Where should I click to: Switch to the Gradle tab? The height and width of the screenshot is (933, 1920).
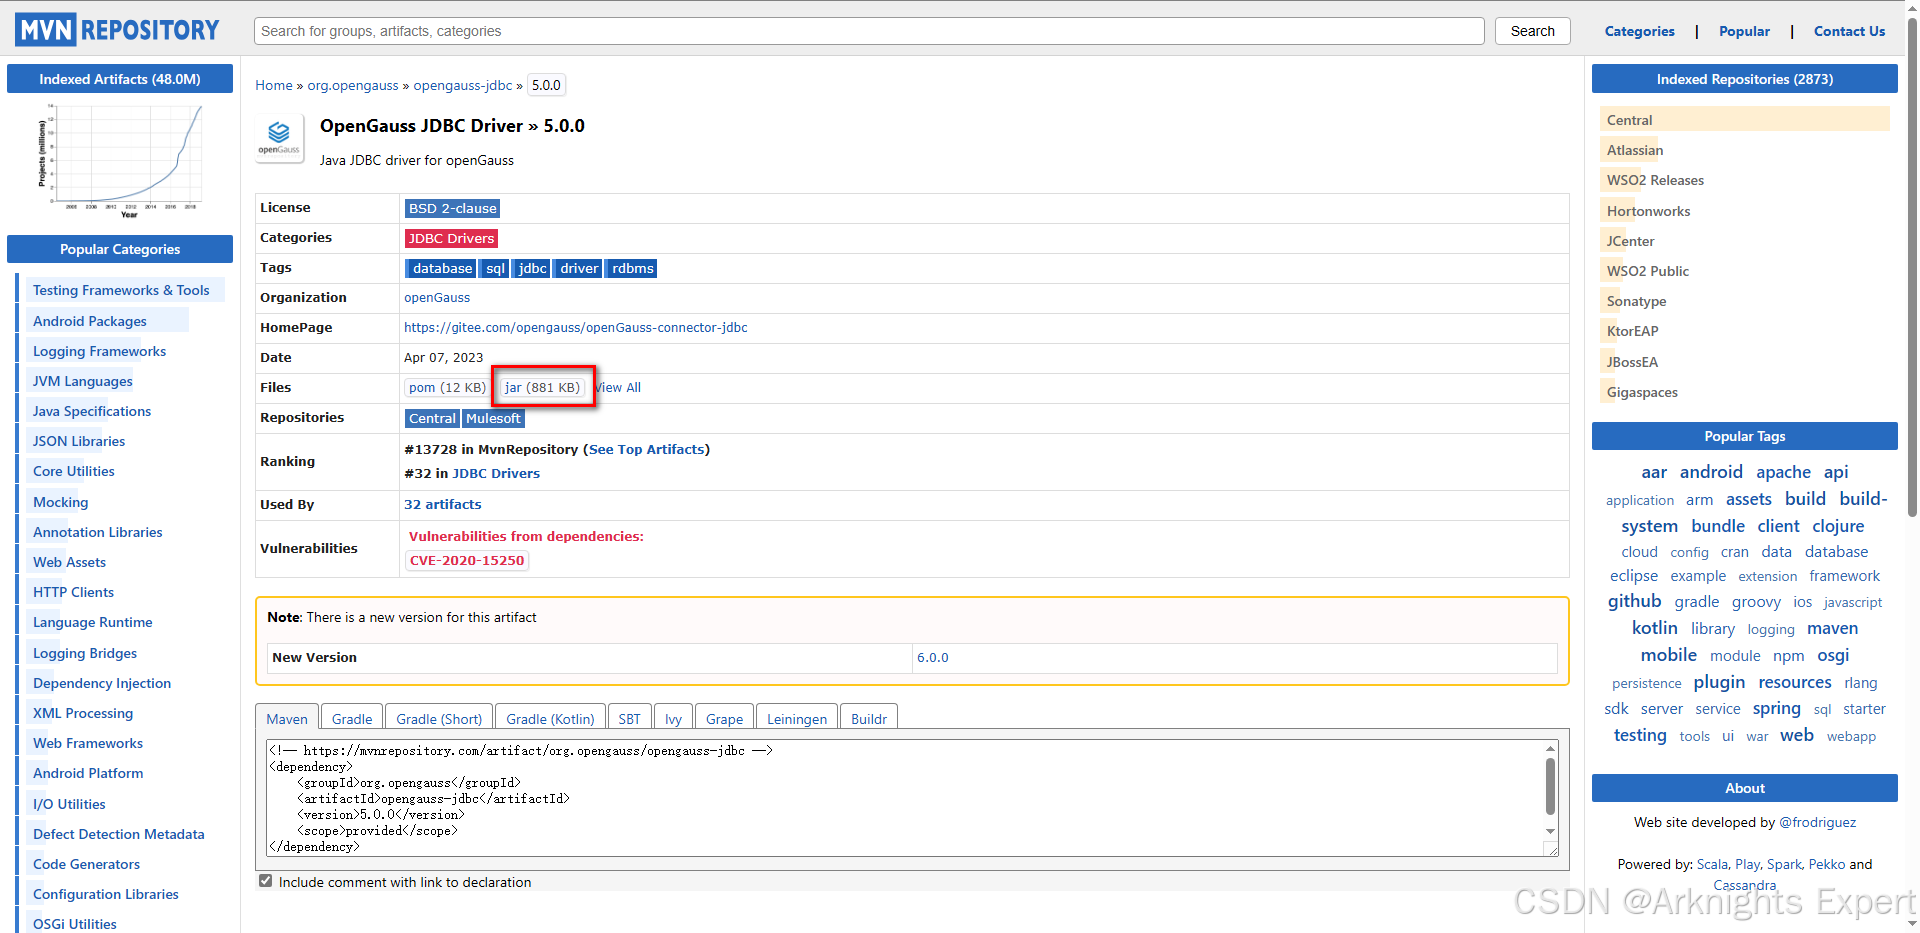point(352,718)
